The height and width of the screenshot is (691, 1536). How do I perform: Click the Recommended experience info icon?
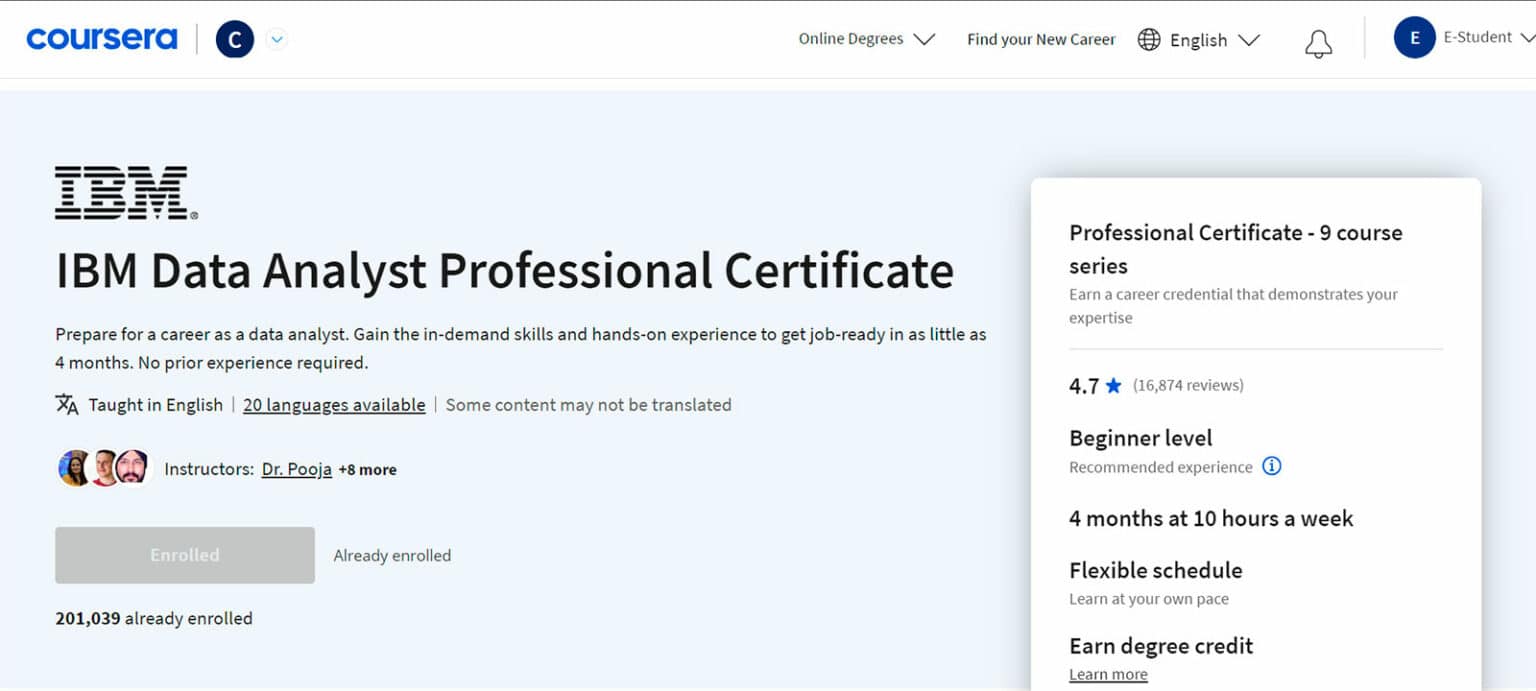[1272, 466]
